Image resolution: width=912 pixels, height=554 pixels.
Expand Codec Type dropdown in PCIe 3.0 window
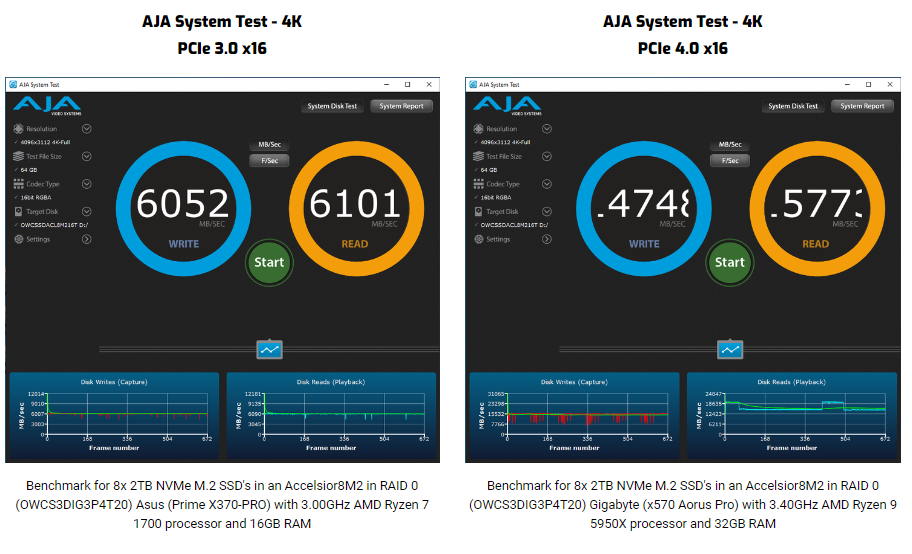87,184
